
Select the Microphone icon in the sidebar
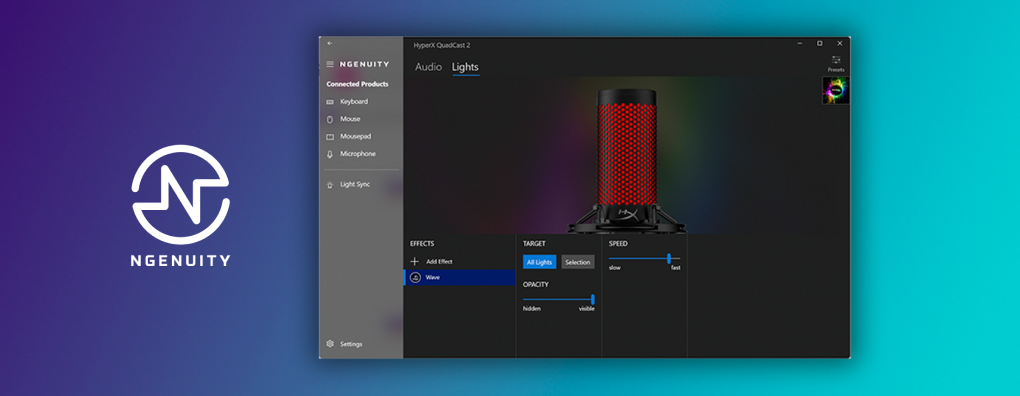pyautogui.click(x=330, y=154)
